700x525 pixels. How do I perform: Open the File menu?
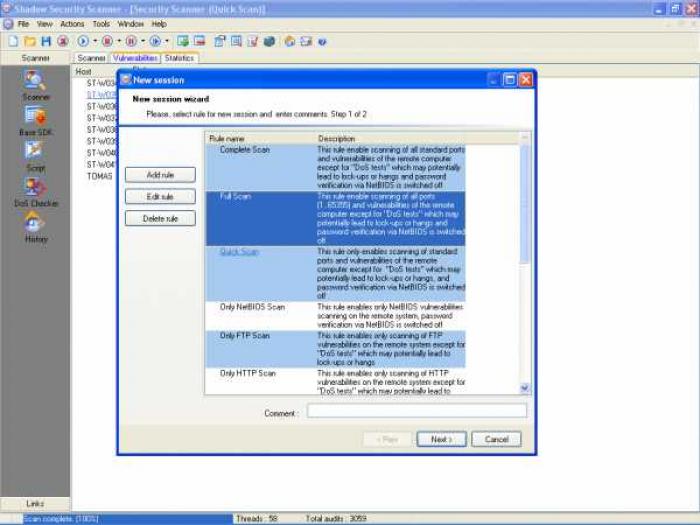click(23, 24)
